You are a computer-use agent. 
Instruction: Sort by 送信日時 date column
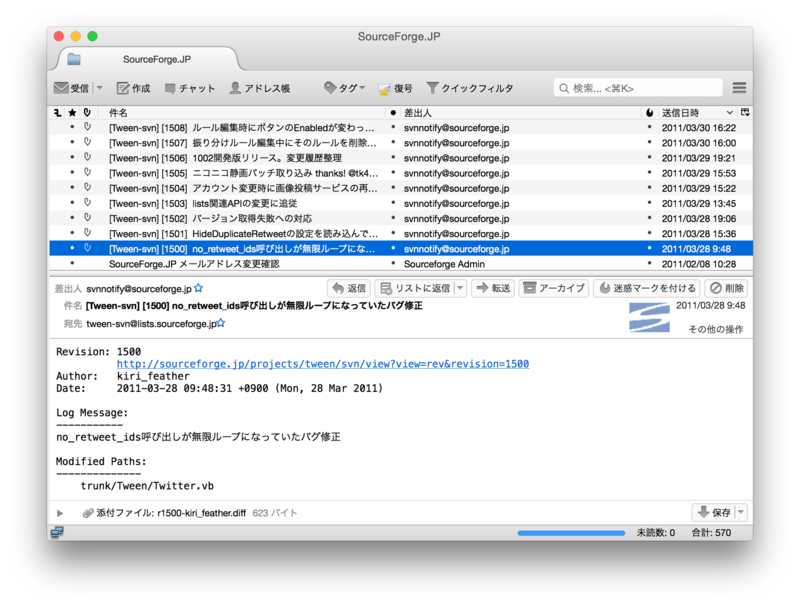point(697,113)
